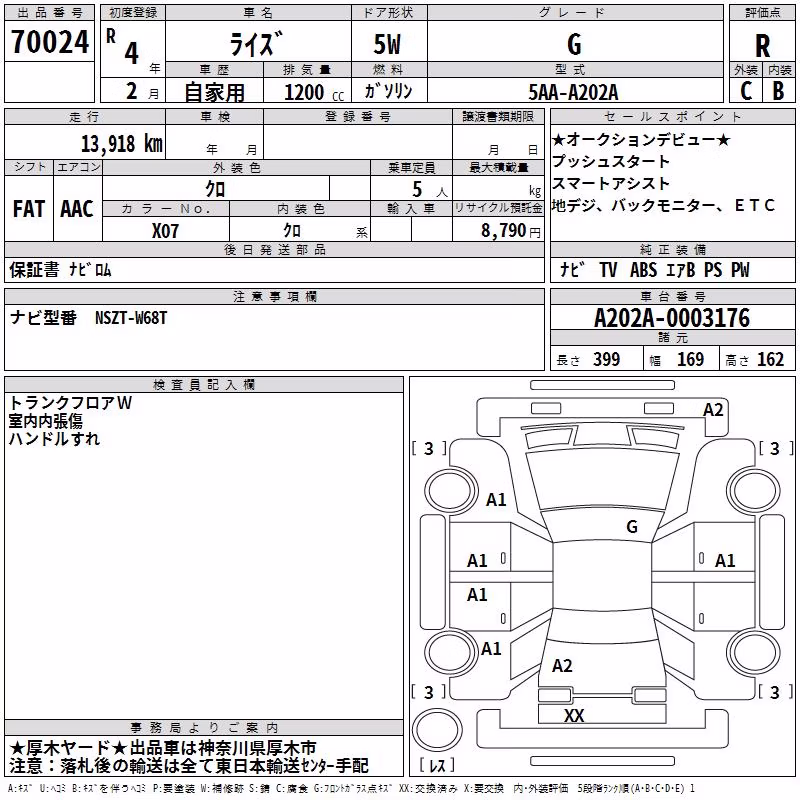
Task: Select grade value G in header
Action: 574,44
